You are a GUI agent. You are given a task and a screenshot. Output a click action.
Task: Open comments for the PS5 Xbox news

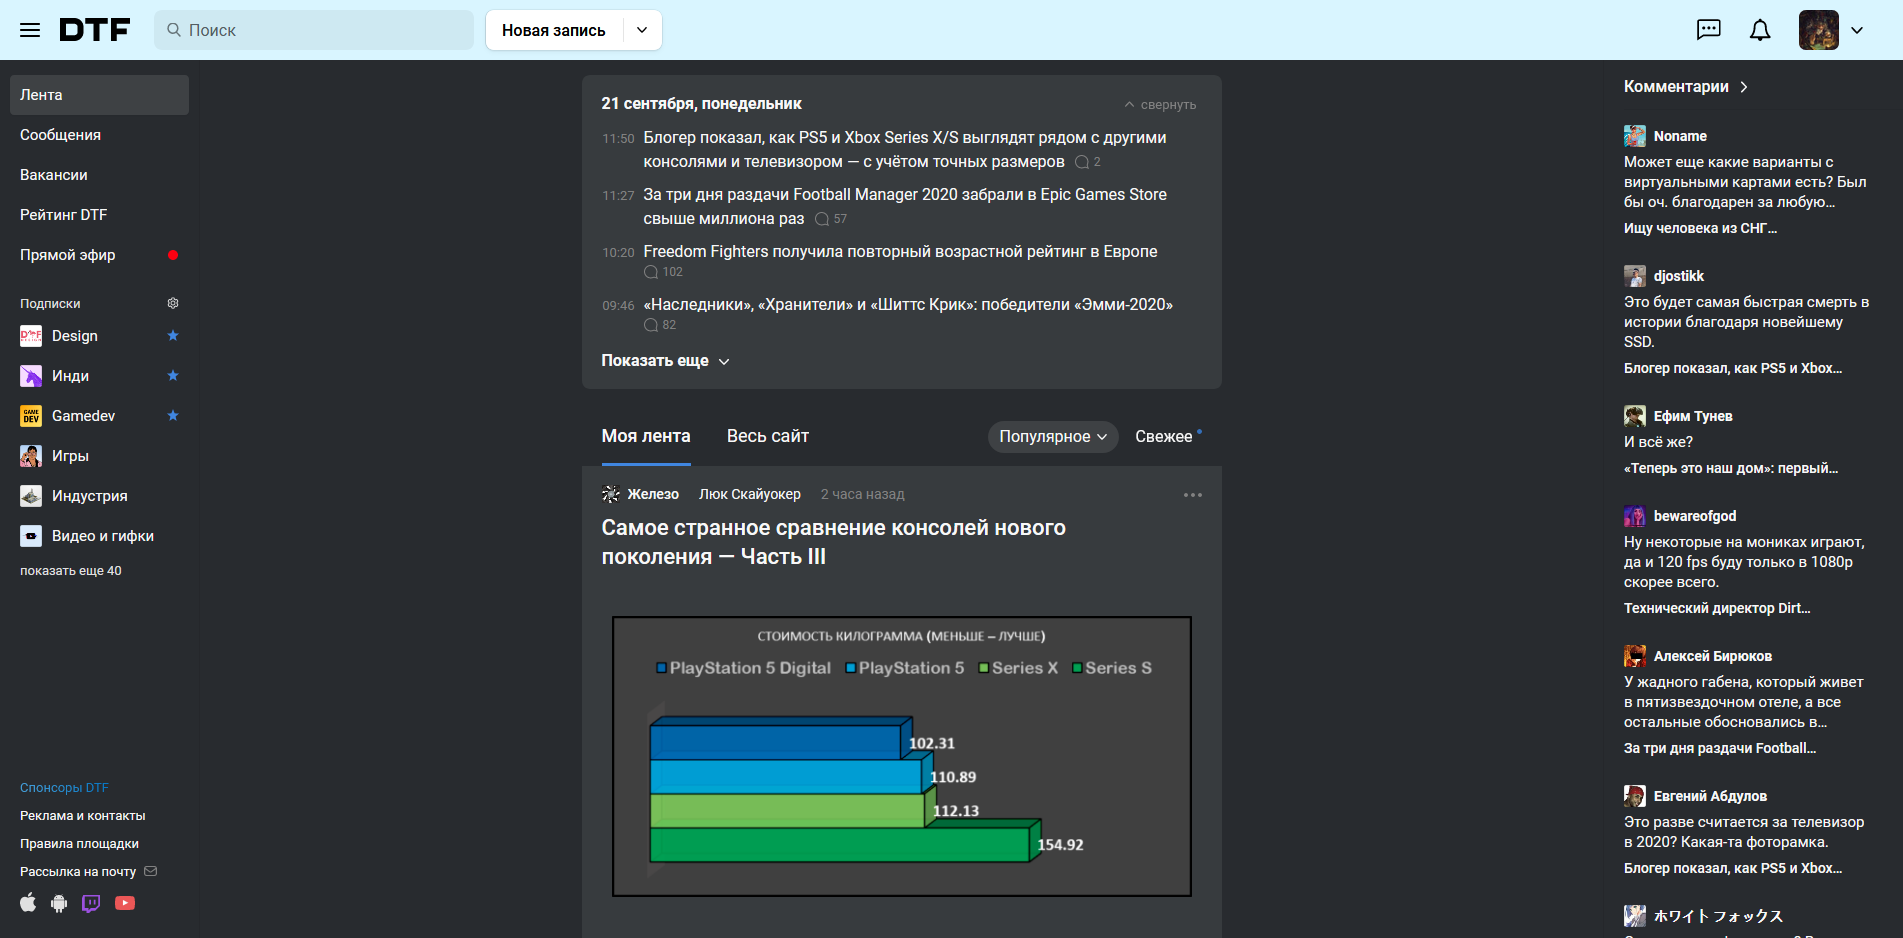1088,162
